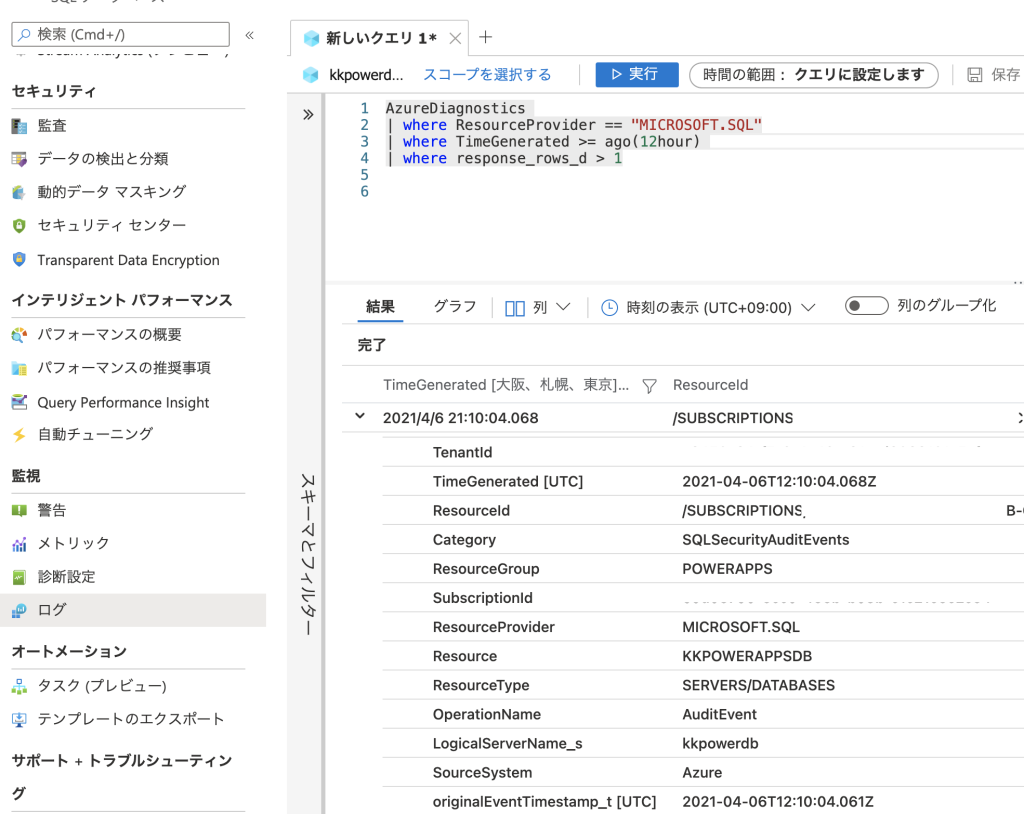Click タスク (プレビュー) icon
1024x814 pixels.
20,686
